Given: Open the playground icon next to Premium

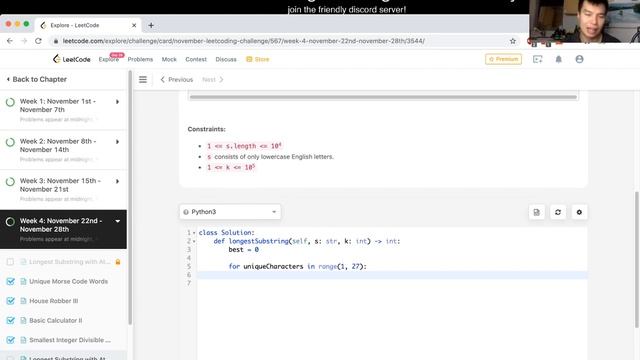Looking at the screenshot, I should click(x=538, y=59).
